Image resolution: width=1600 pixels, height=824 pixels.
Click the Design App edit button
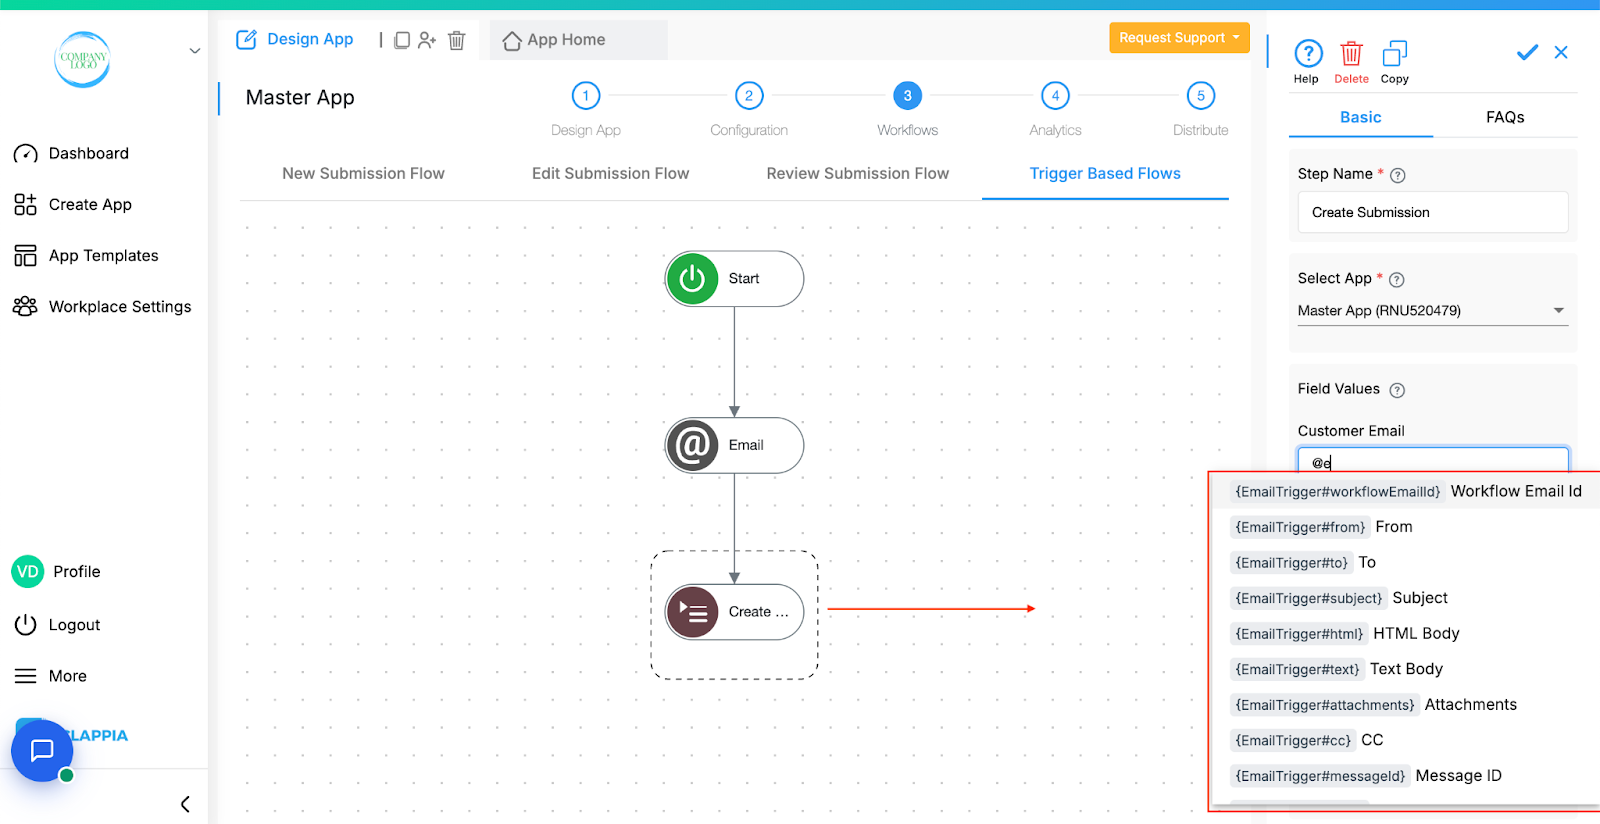tap(295, 39)
